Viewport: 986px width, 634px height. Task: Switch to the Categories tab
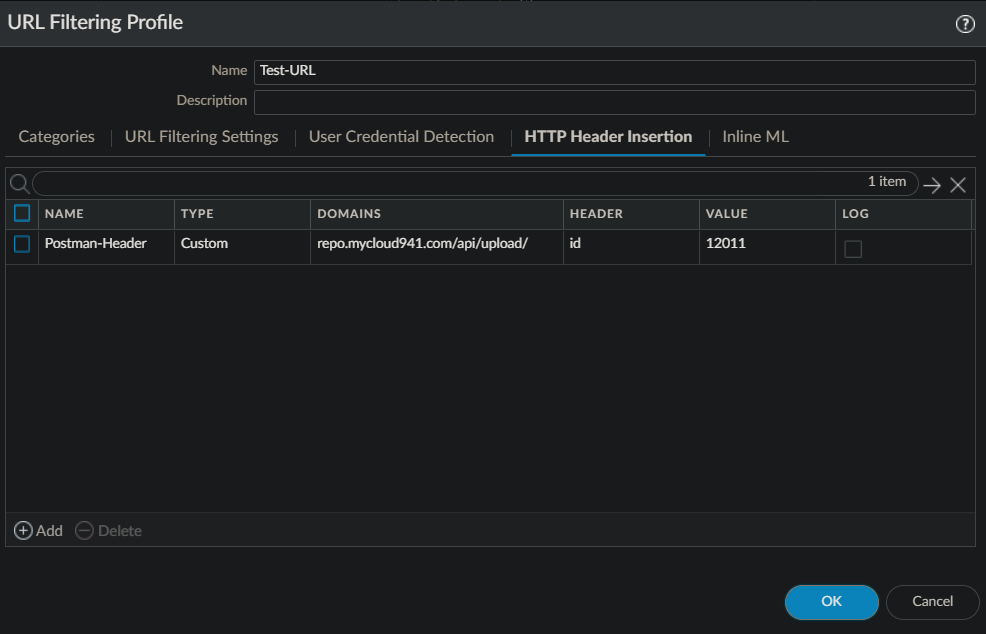pos(57,137)
